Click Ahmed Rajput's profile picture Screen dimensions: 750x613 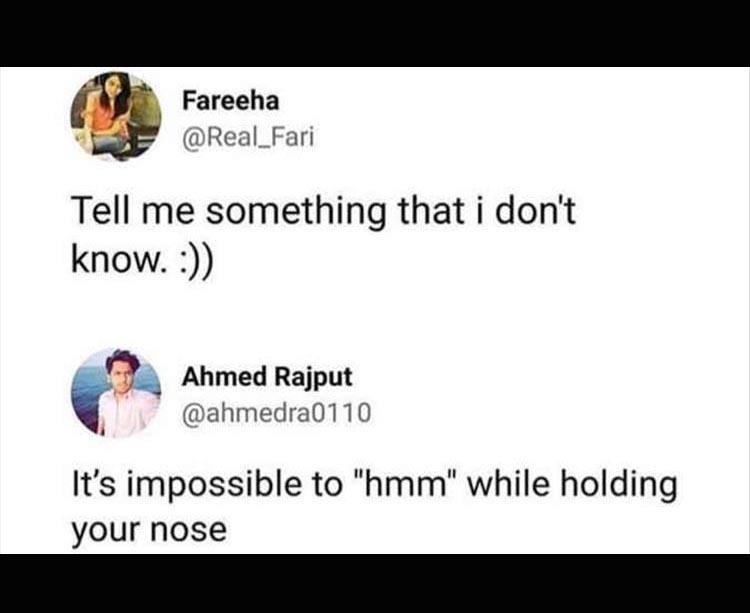tap(115, 393)
